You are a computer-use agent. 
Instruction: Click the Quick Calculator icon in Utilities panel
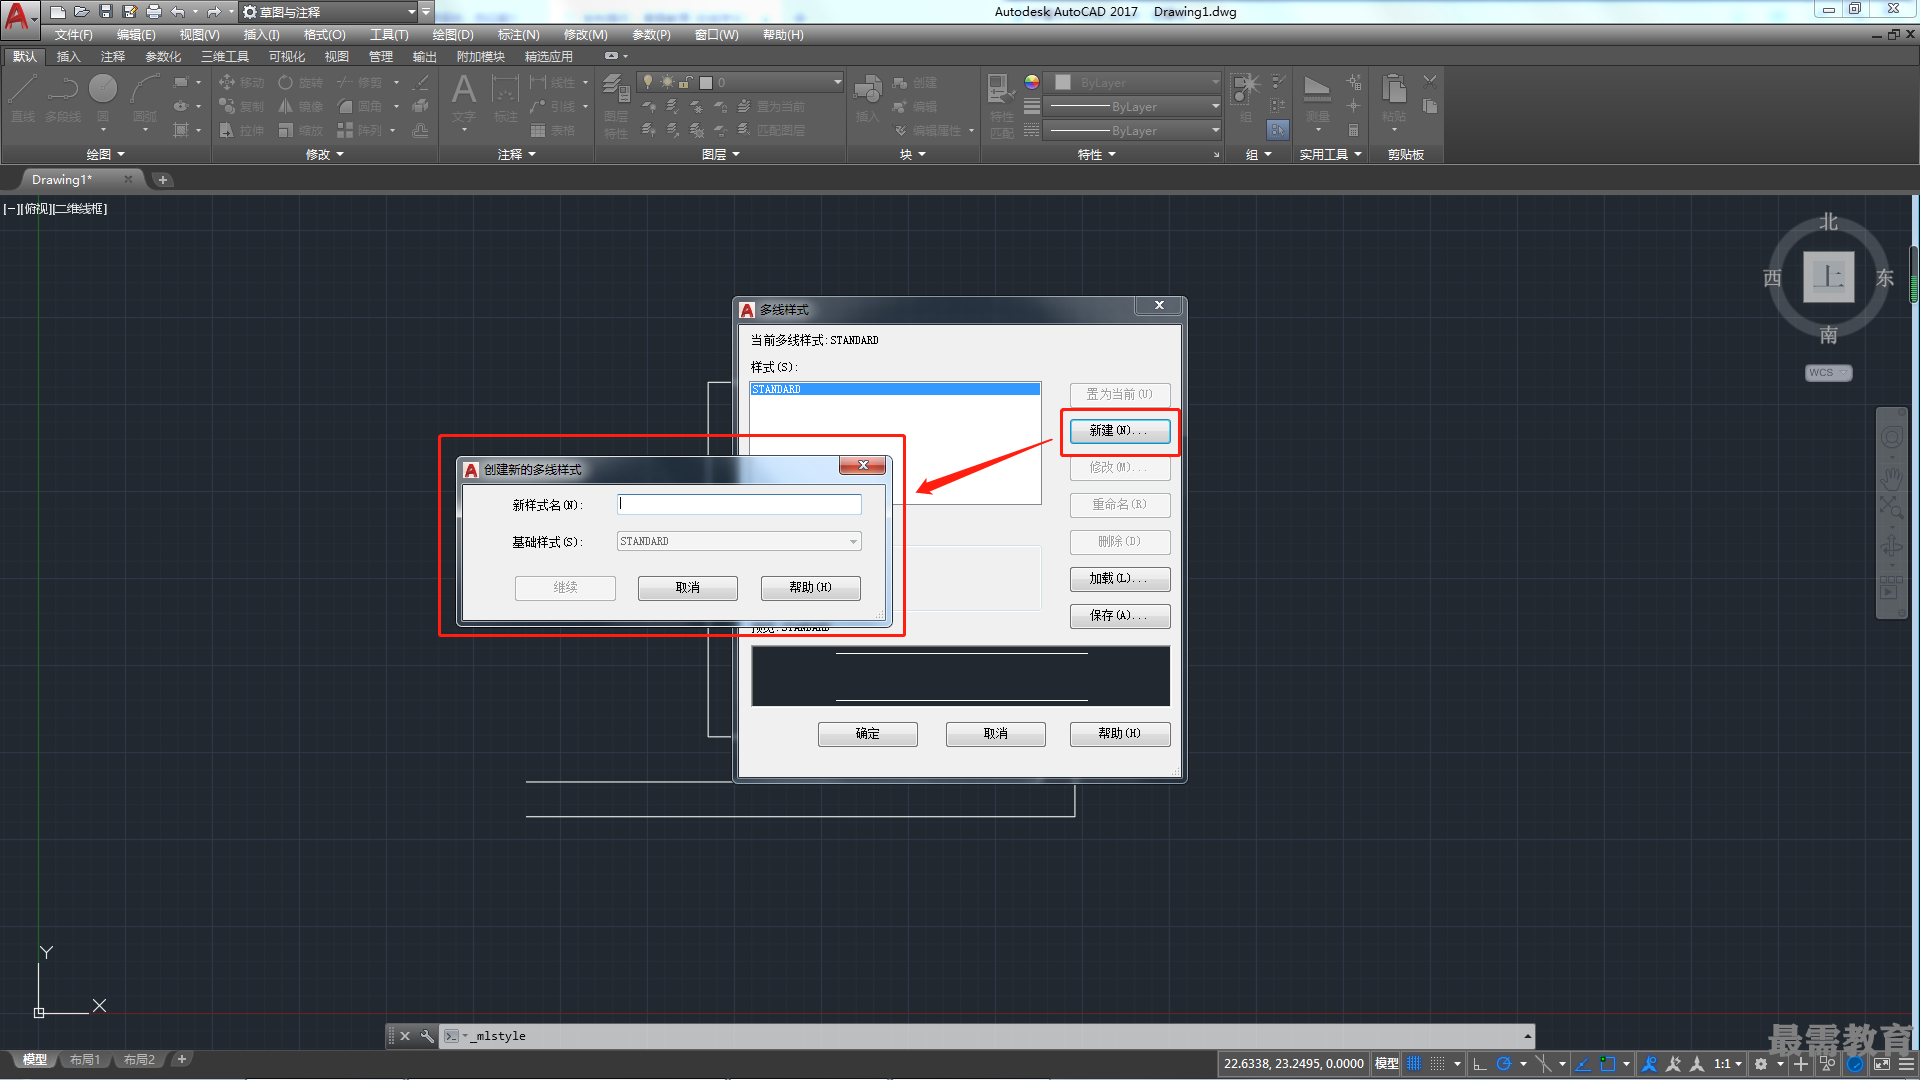[1353, 130]
